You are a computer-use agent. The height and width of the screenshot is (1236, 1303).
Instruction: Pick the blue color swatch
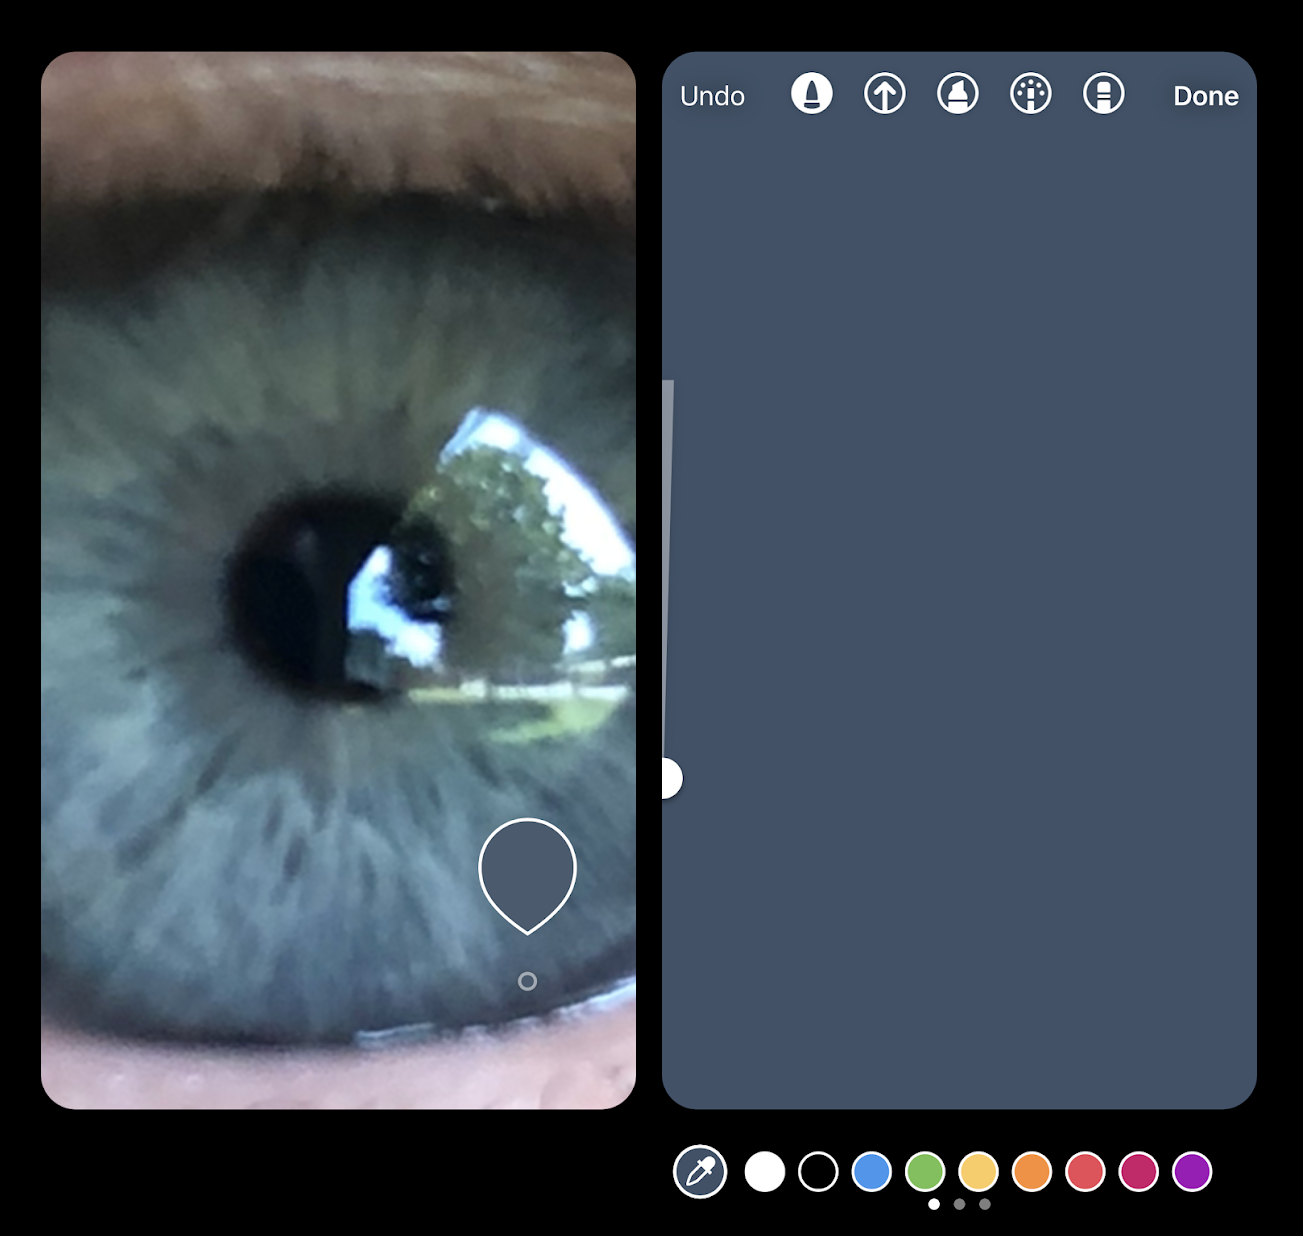click(872, 1171)
